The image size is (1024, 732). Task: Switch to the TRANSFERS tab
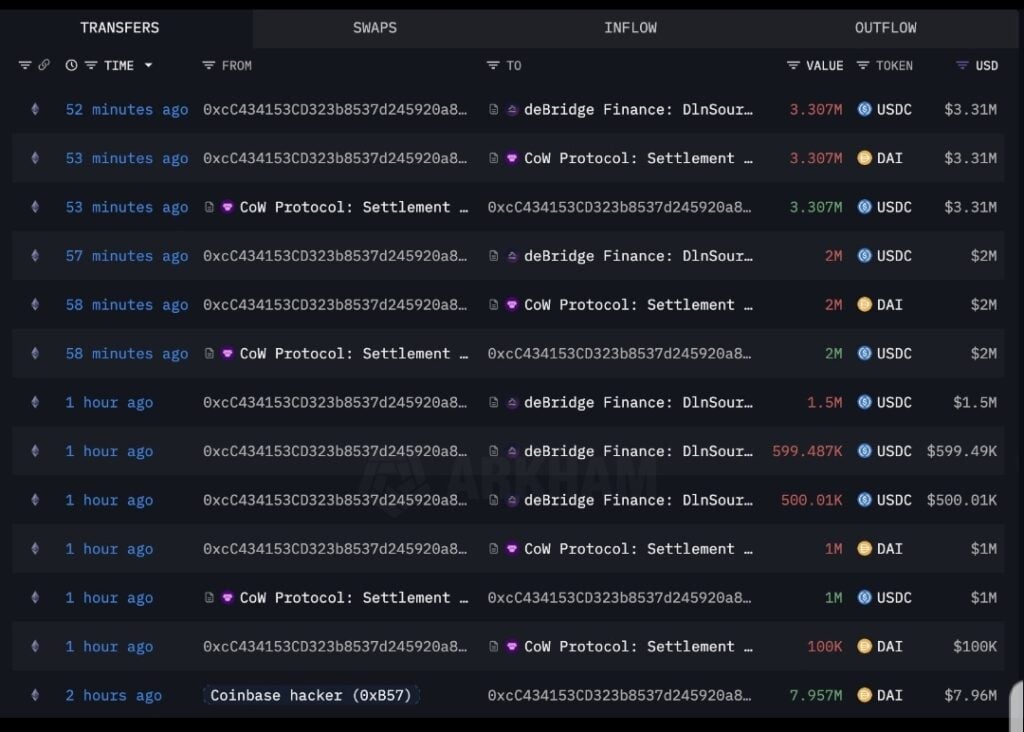120,27
